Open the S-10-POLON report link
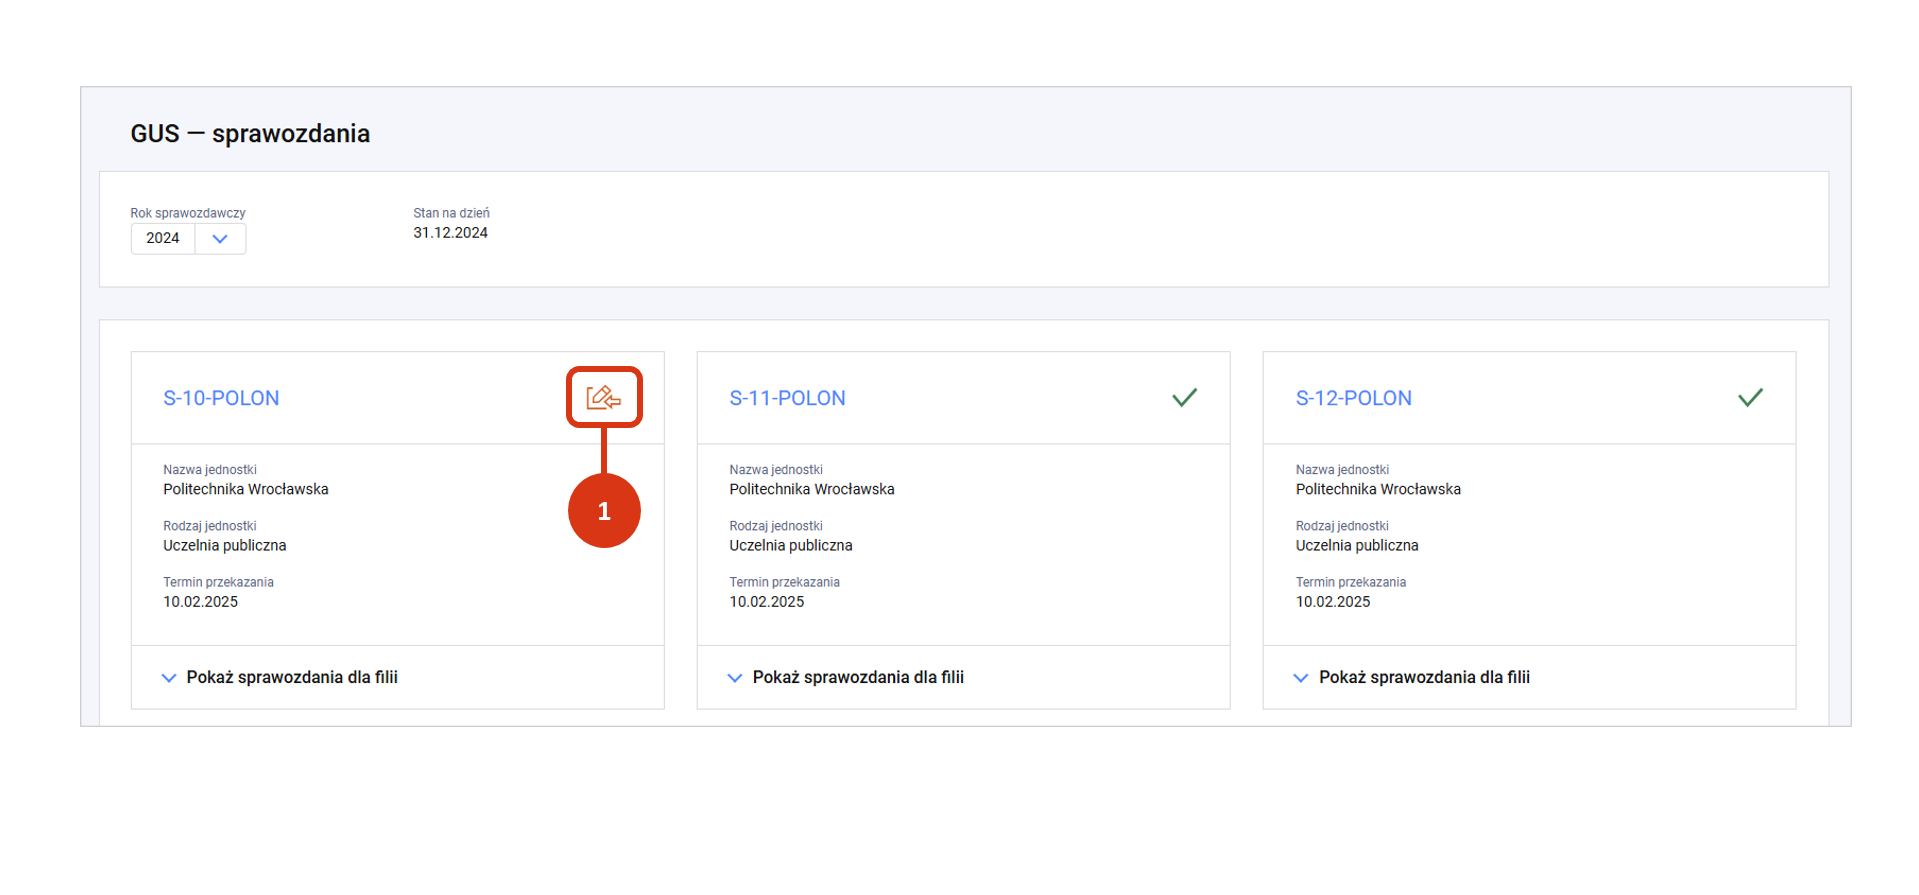Image resolution: width=1919 pixels, height=895 pixels. [221, 398]
